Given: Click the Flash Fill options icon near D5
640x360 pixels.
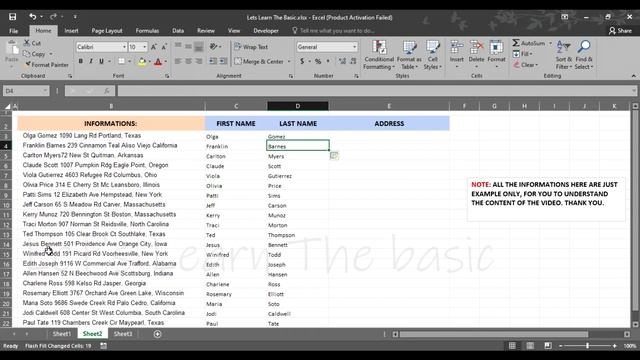Looking at the screenshot, I should click(x=334, y=155).
